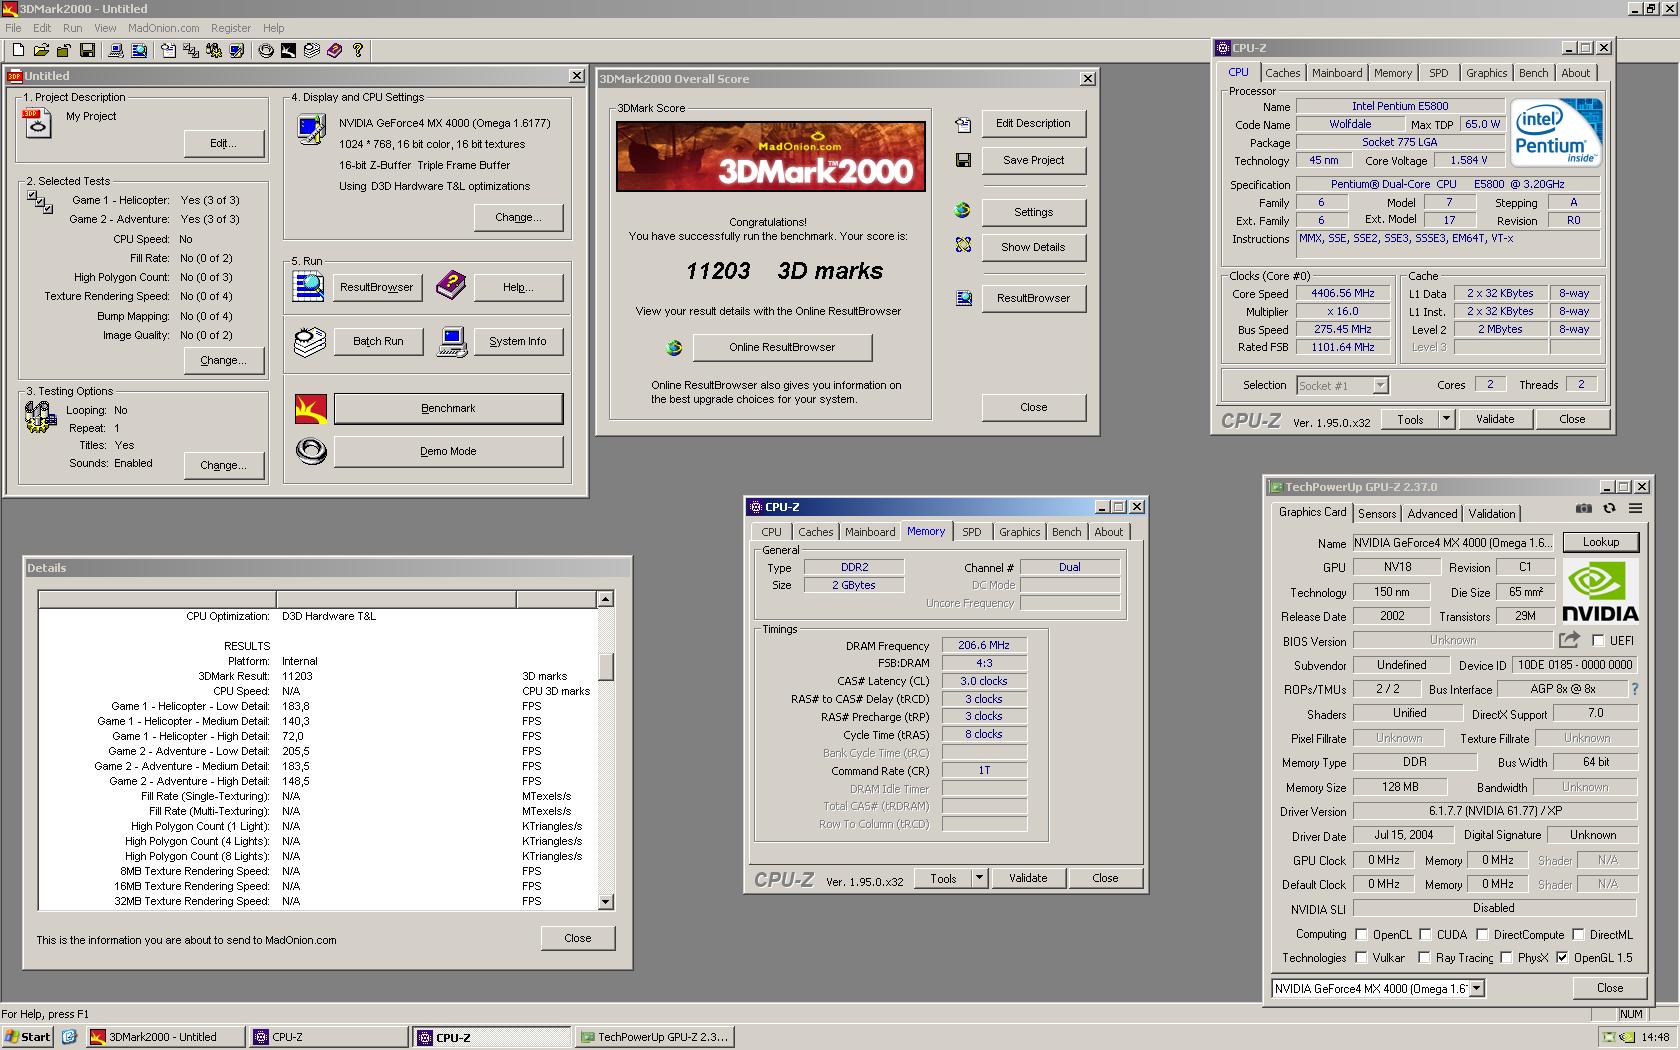This screenshot has width=1680, height=1050.
Task: Toggle the Vulkan checkbox
Action: pyautogui.click(x=1361, y=958)
